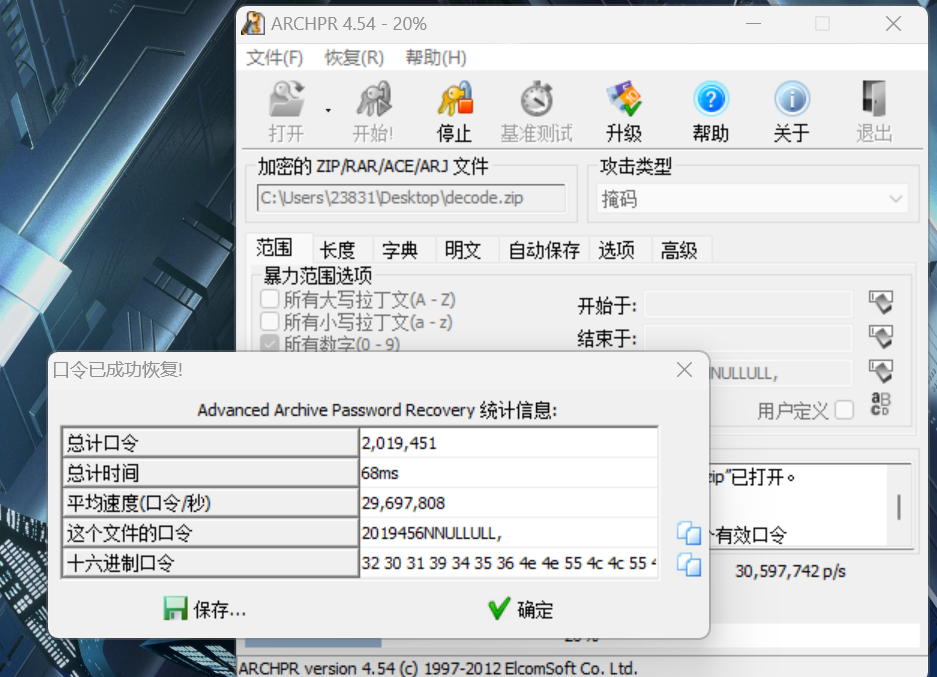Select the hex password value row
This screenshot has height=677, width=937.
tap(508, 563)
